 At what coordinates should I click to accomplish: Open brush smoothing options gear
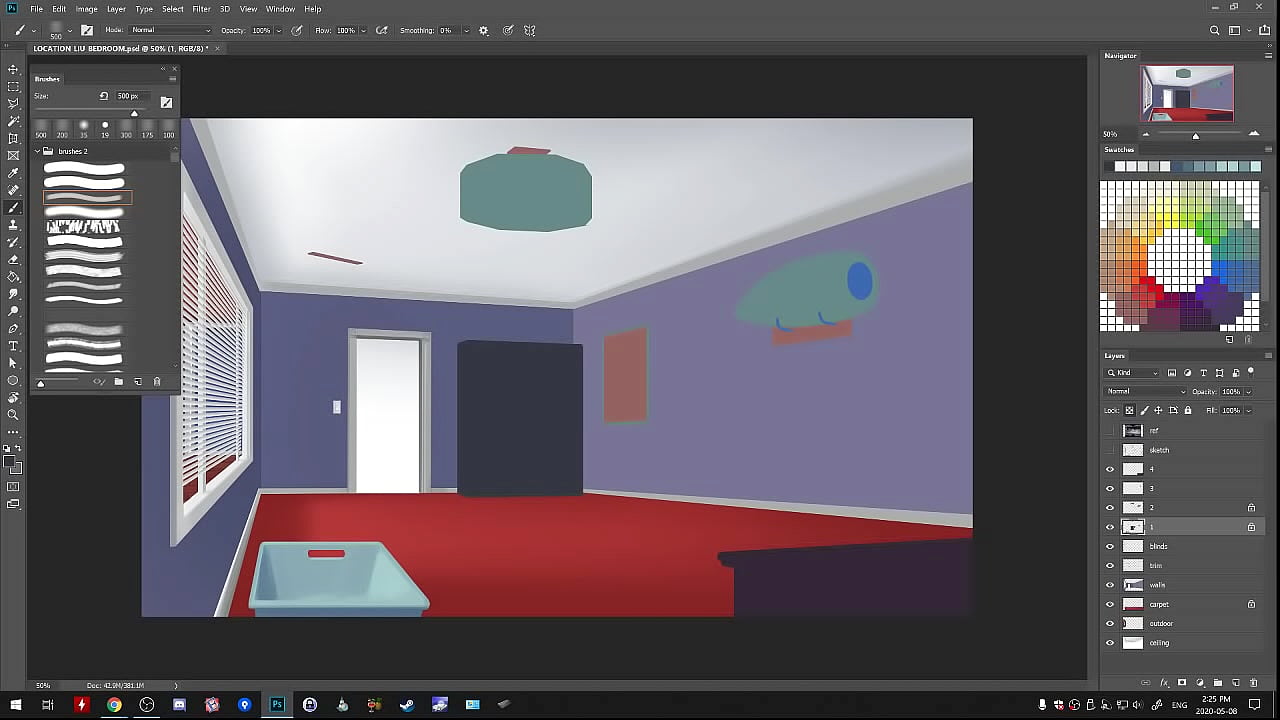point(484,31)
